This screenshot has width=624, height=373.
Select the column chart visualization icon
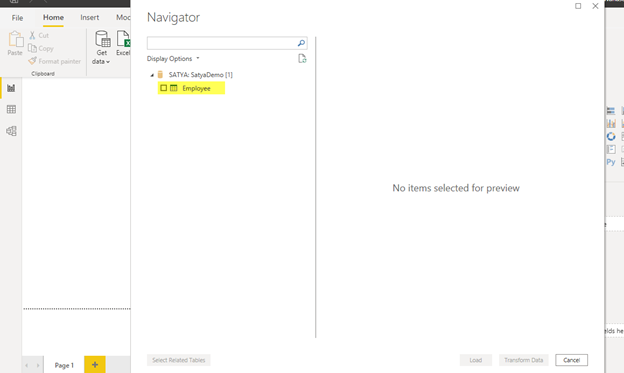pyautogui.click(x=611, y=123)
